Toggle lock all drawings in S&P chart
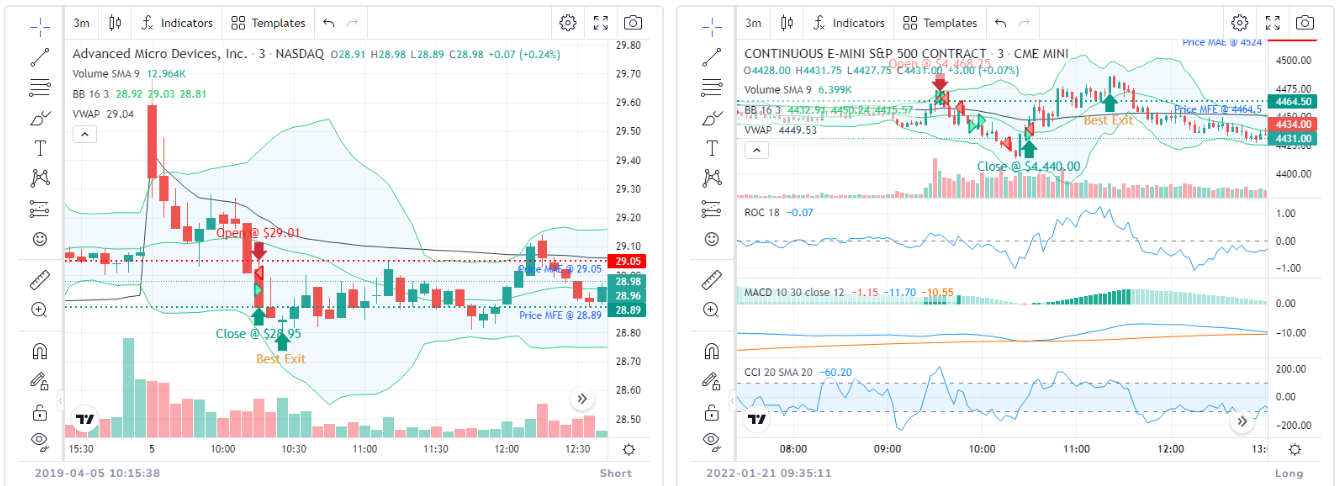This screenshot has width=1339, height=486. click(712, 412)
